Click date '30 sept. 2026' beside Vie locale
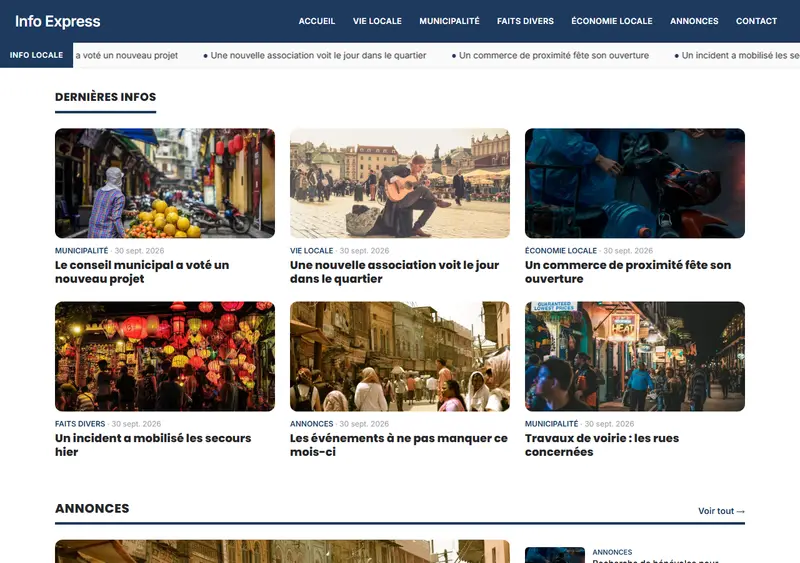The image size is (800, 563). coord(364,251)
